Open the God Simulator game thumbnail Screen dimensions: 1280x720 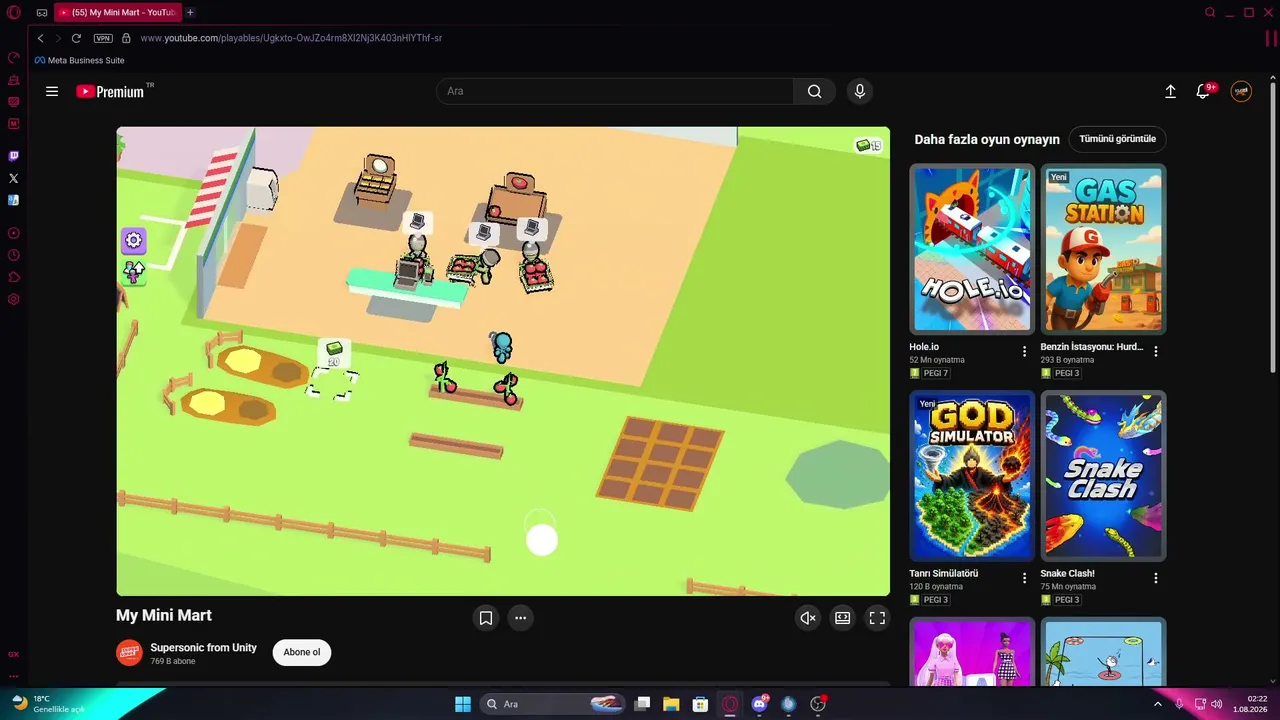coord(972,476)
